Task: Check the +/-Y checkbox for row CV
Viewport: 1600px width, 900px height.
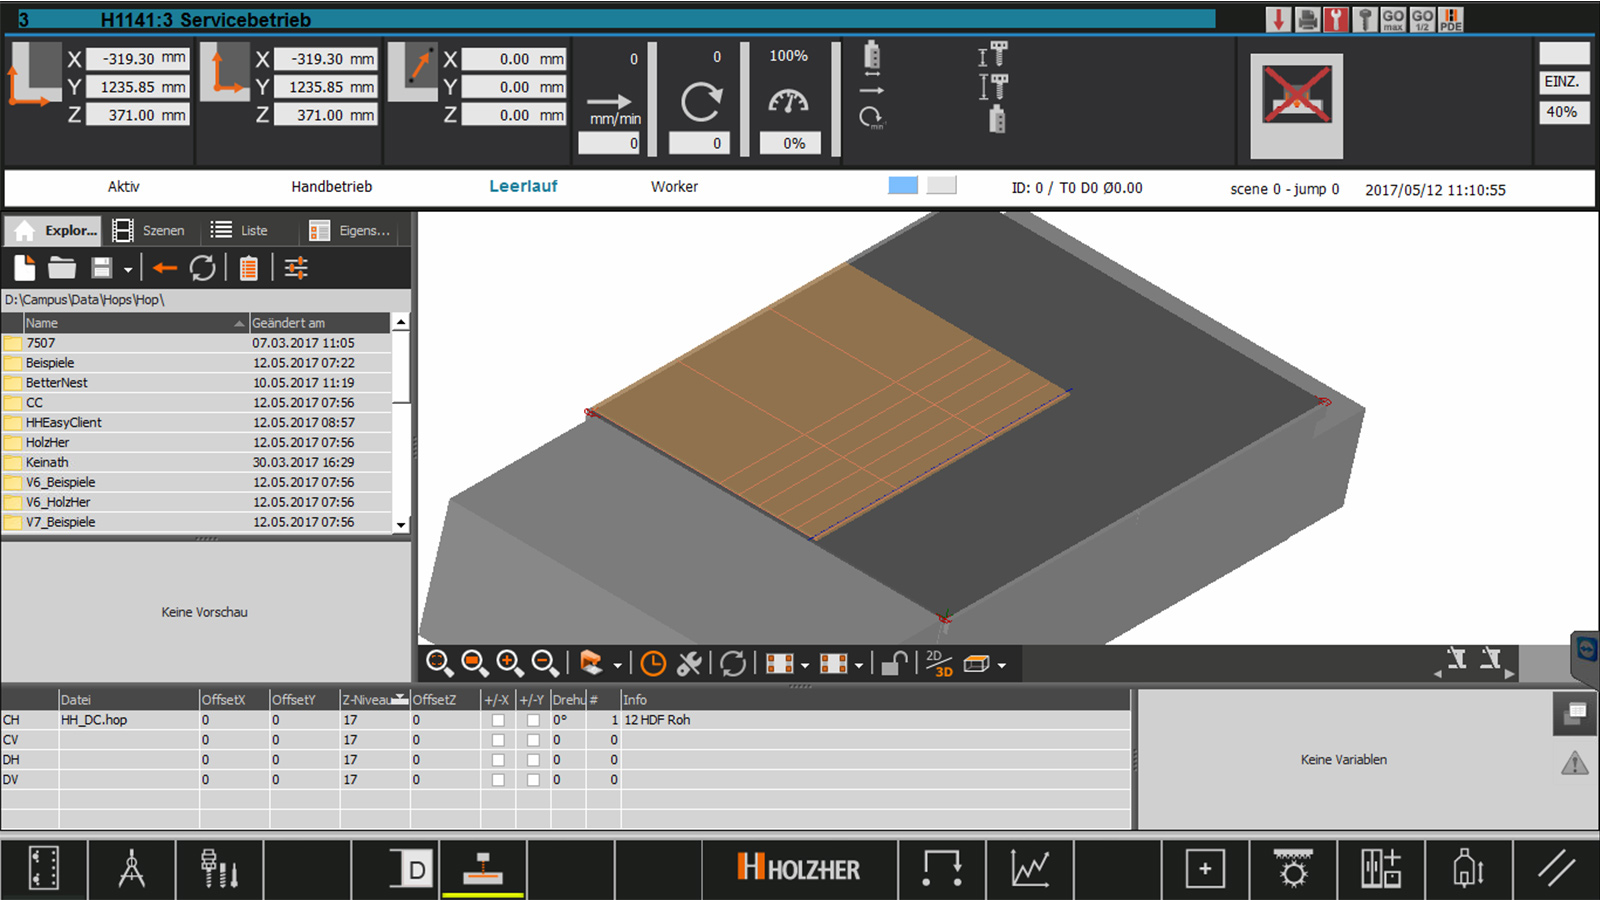Action: [x=533, y=740]
